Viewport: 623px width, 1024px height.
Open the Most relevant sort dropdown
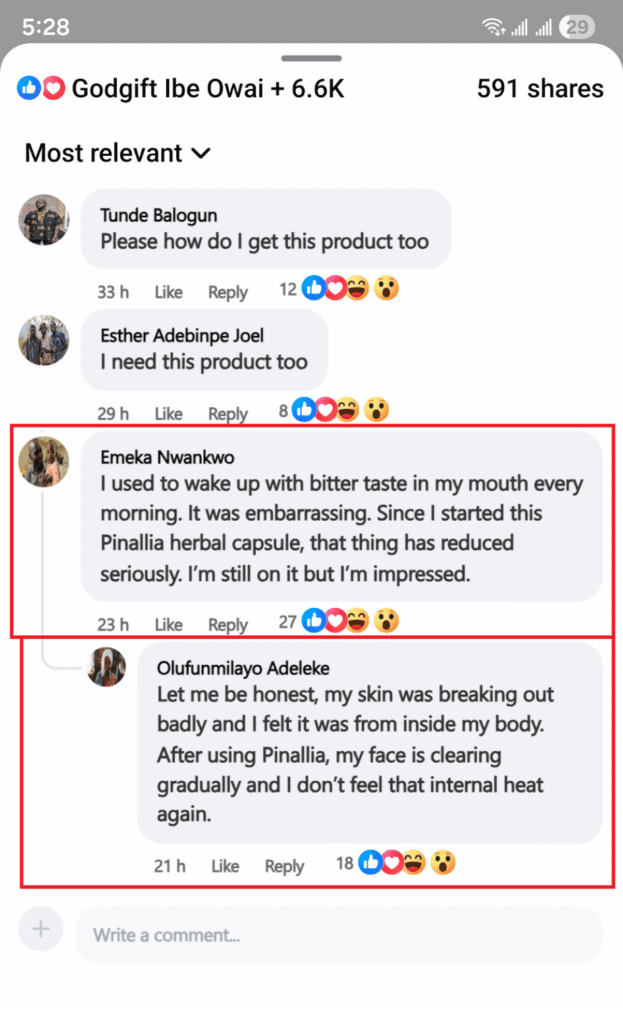tap(118, 153)
